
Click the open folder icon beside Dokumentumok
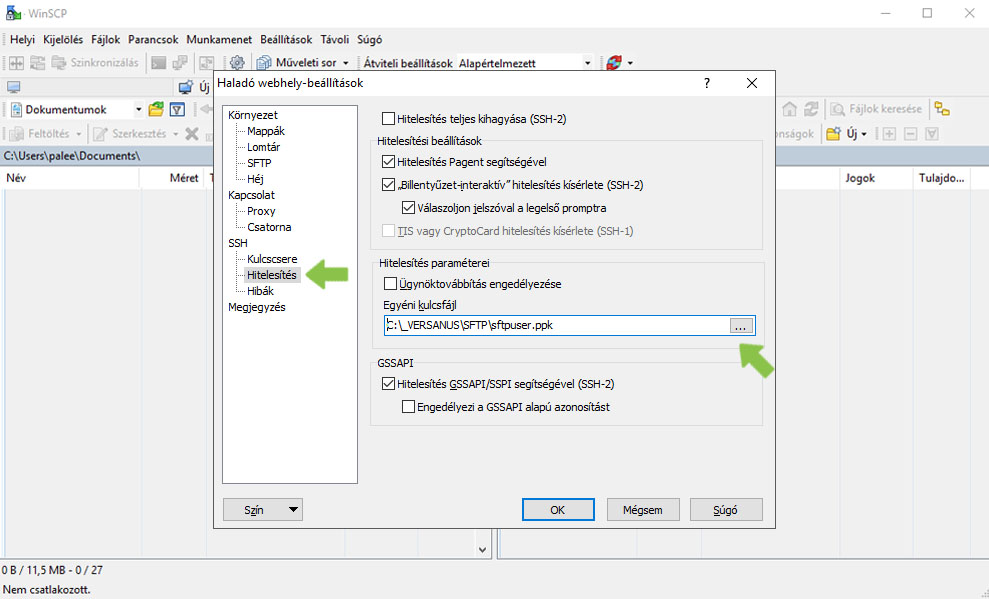tap(156, 110)
